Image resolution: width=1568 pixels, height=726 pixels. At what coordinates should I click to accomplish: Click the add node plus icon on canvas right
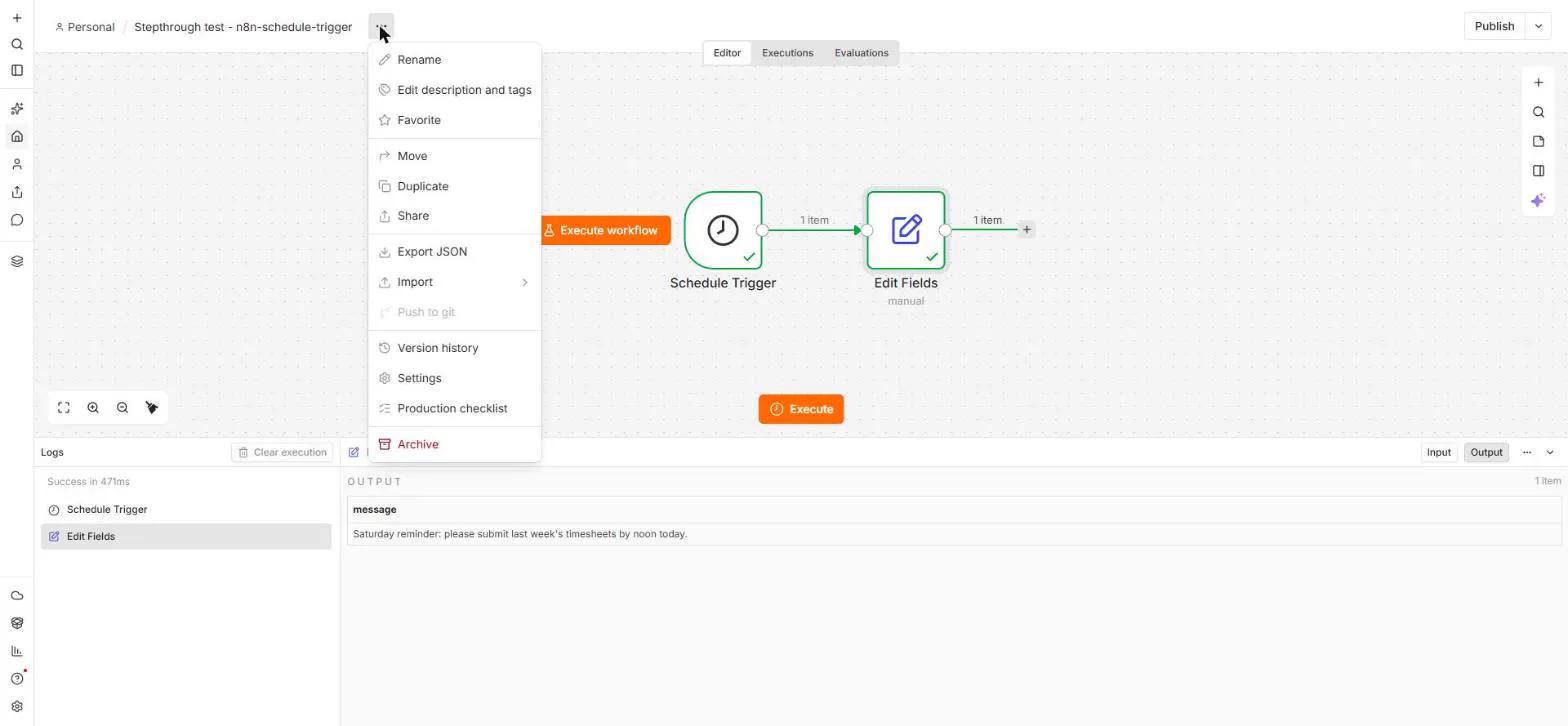click(x=1538, y=83)
